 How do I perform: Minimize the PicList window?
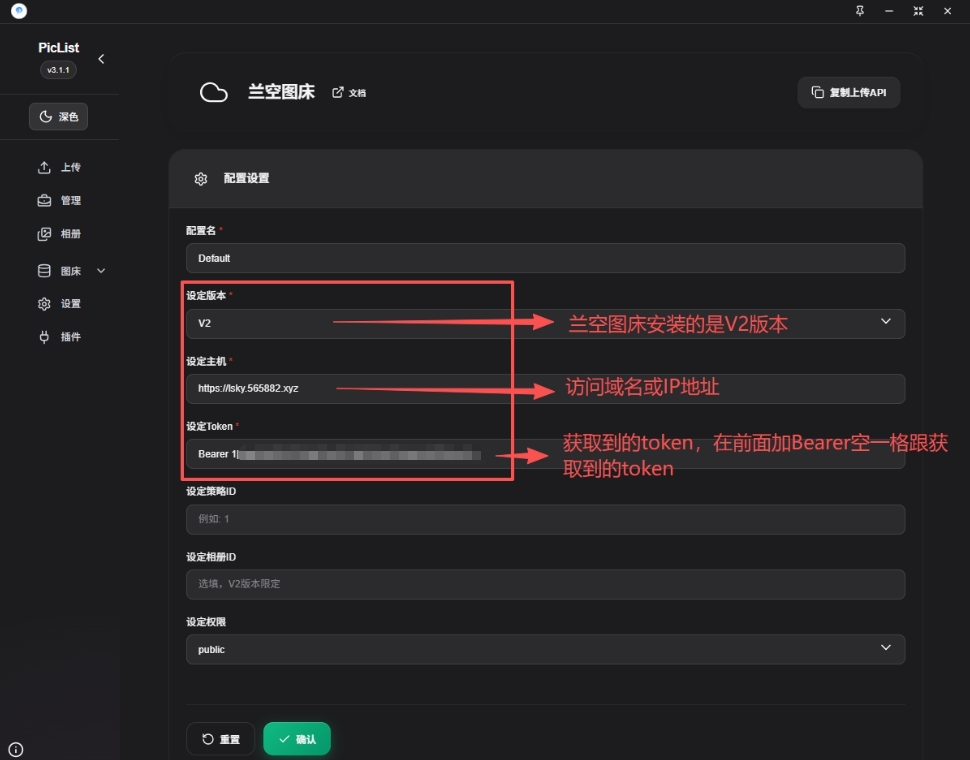point(889,11)
